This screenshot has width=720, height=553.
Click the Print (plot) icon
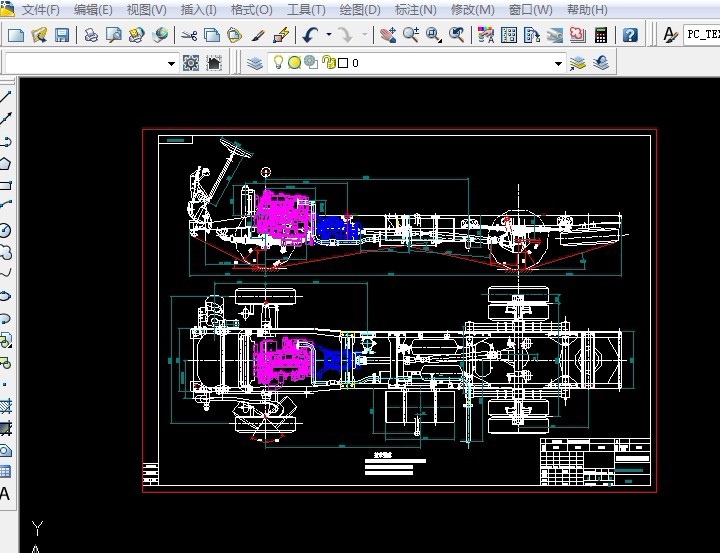91,35
